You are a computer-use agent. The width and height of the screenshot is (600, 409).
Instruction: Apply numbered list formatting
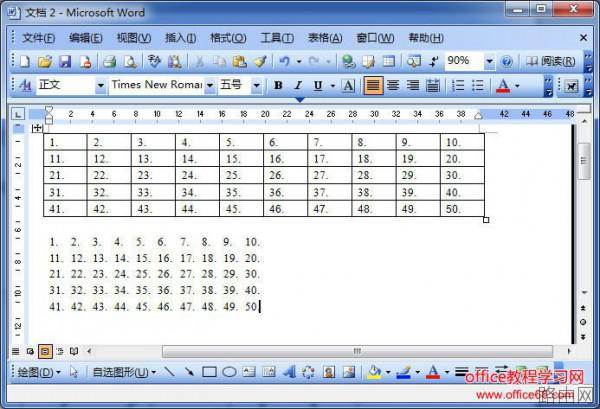(x=458, y=85)
